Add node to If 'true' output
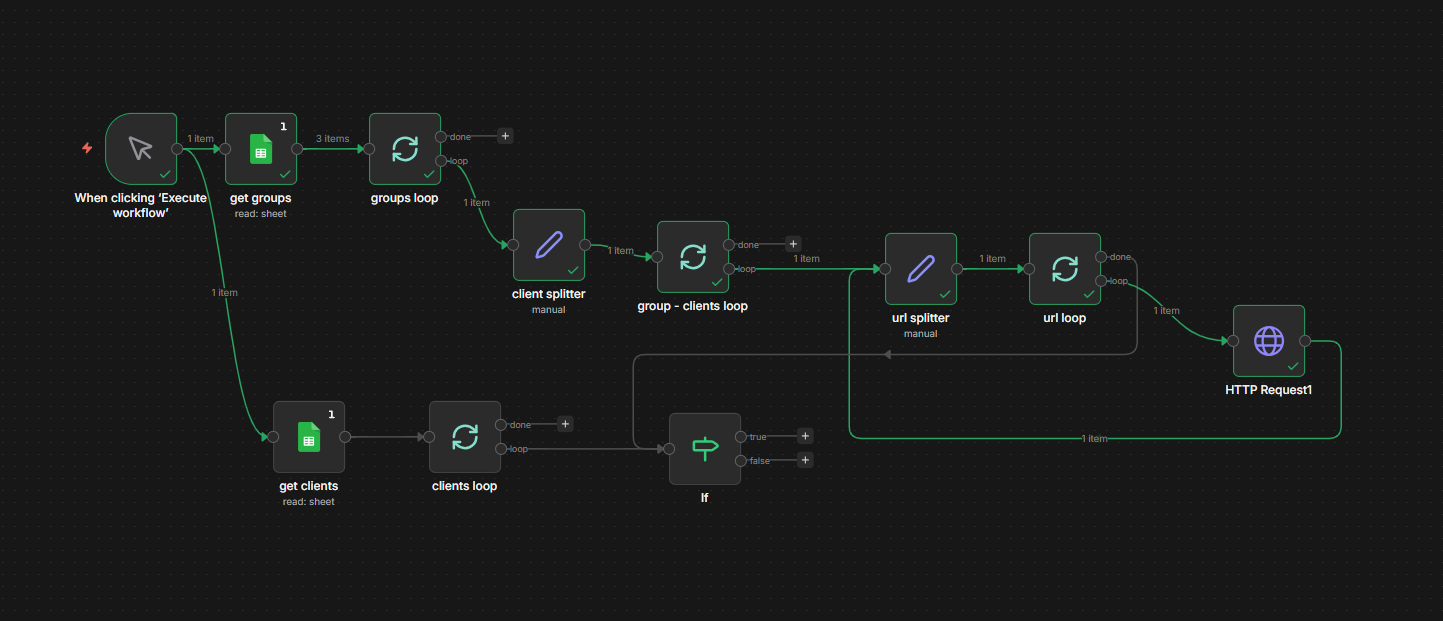This screenshot has width=1443, height=621. pyautogui.click(x=805, y=436)
